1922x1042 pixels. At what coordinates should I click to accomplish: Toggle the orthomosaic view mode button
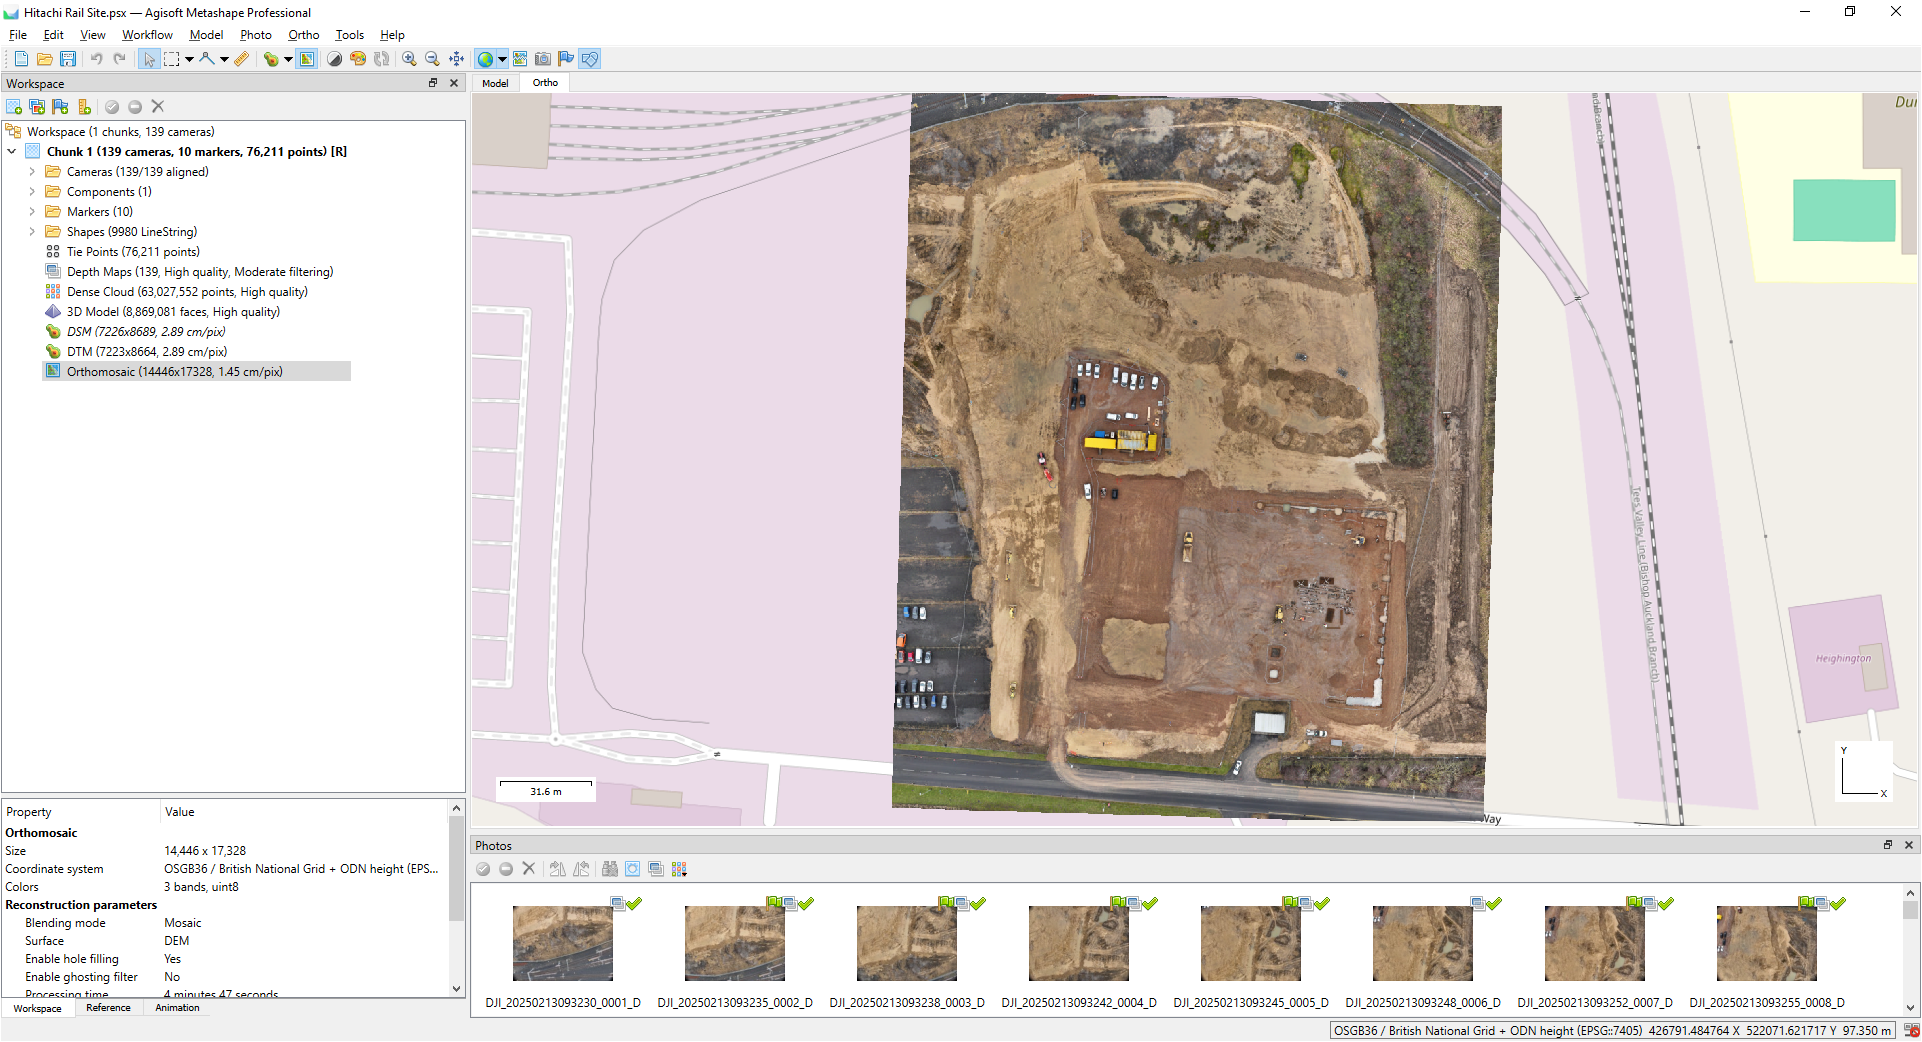pos(307,59)
